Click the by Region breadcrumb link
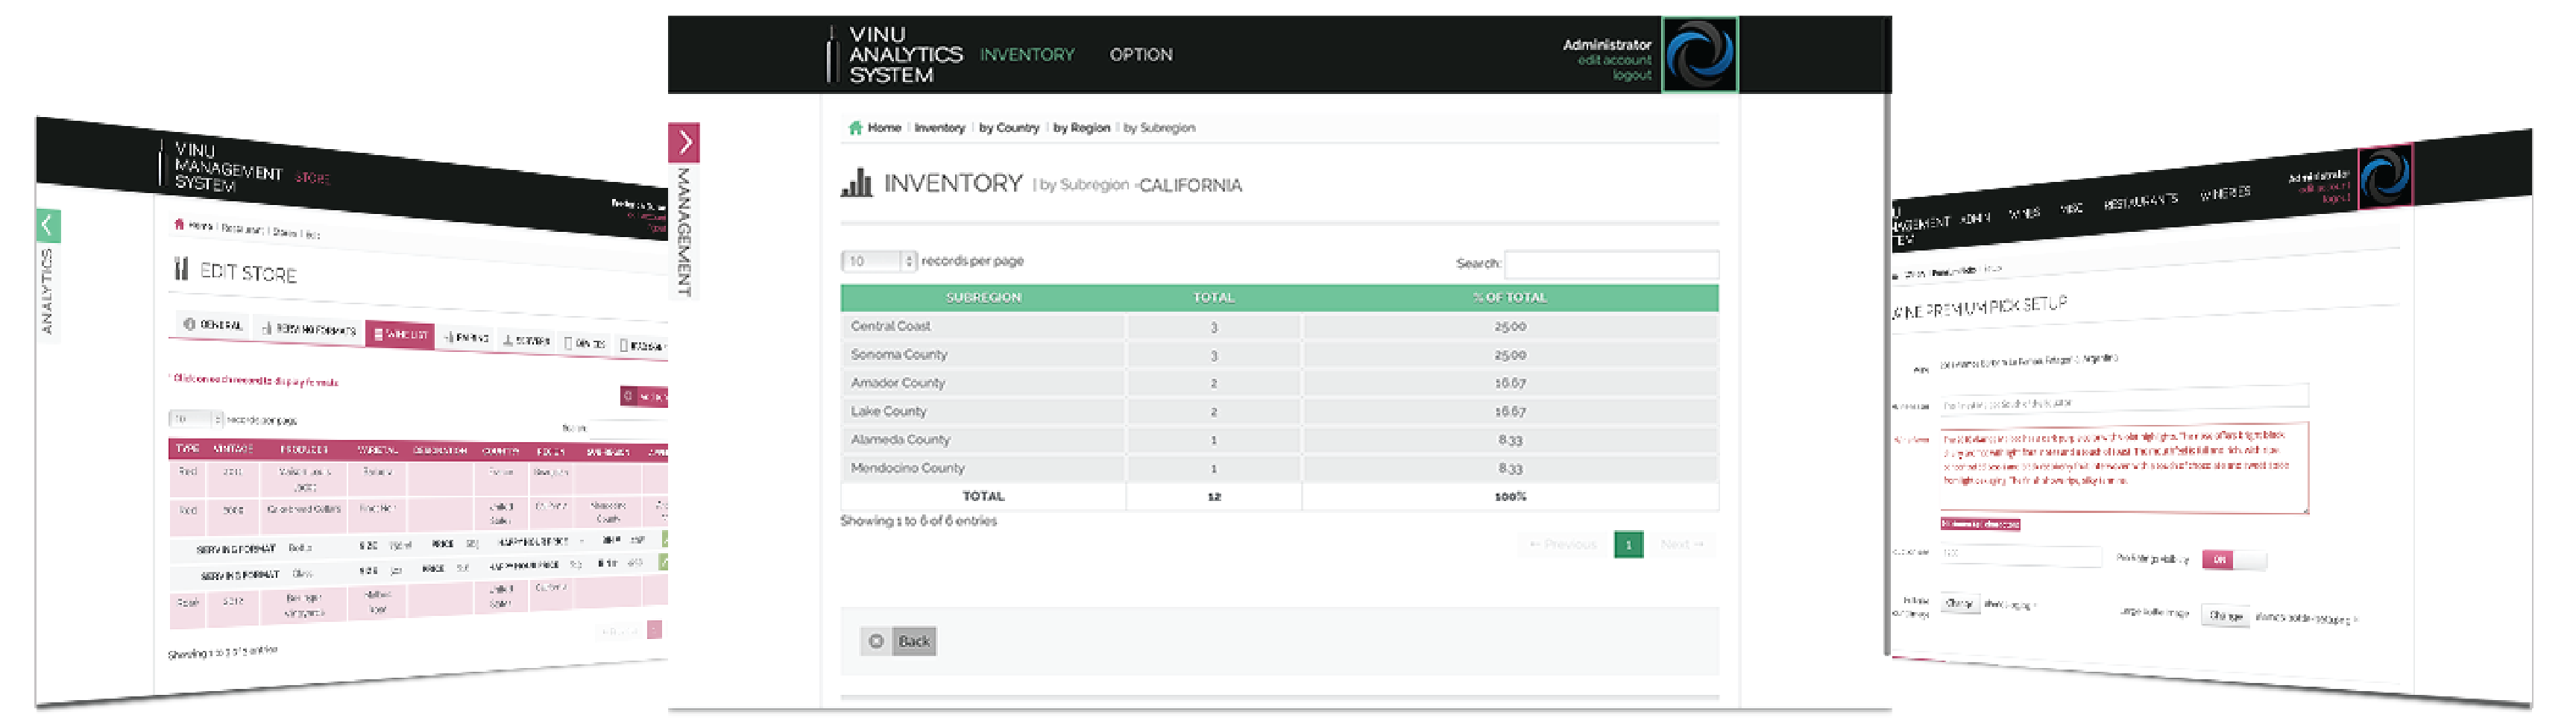Viewport: 2576px width, 718px height. coord(1081,128)
